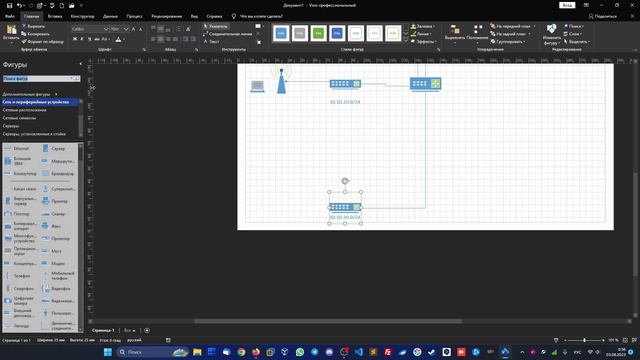The height and width of the screenshot is (360, 640).
Task: Click the rotation handle above selected switch
Action: pos(345,181)
